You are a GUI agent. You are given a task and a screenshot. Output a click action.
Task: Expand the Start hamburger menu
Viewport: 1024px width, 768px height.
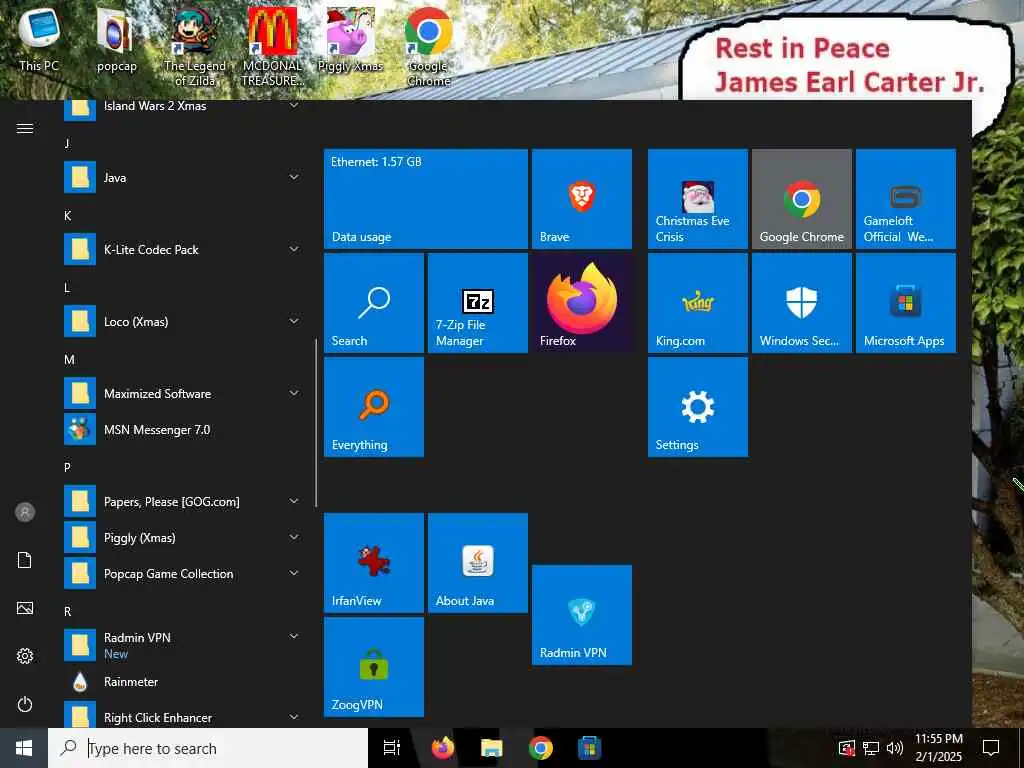click(25, 128)
